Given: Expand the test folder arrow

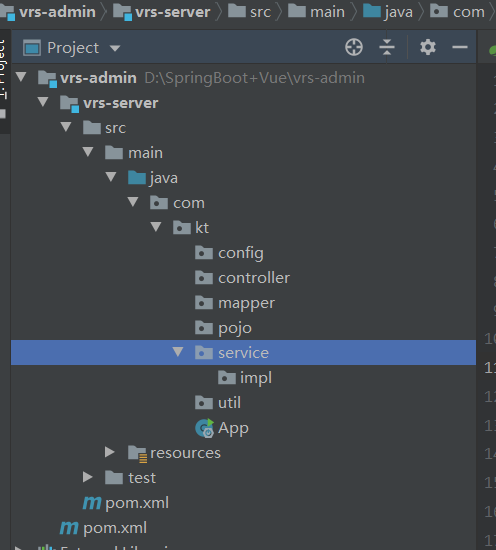Looking at the screenshot, I should [x=88, y=477].
